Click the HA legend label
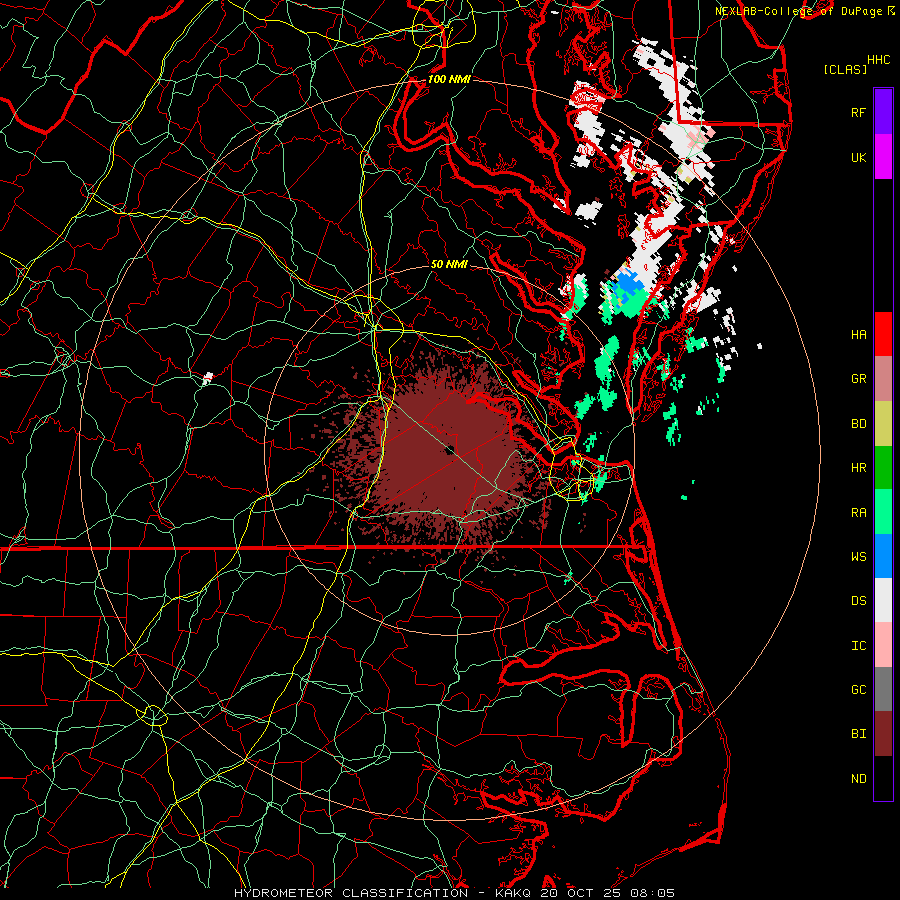The width and height of the screenshot is (900, 900). [858, 334]
